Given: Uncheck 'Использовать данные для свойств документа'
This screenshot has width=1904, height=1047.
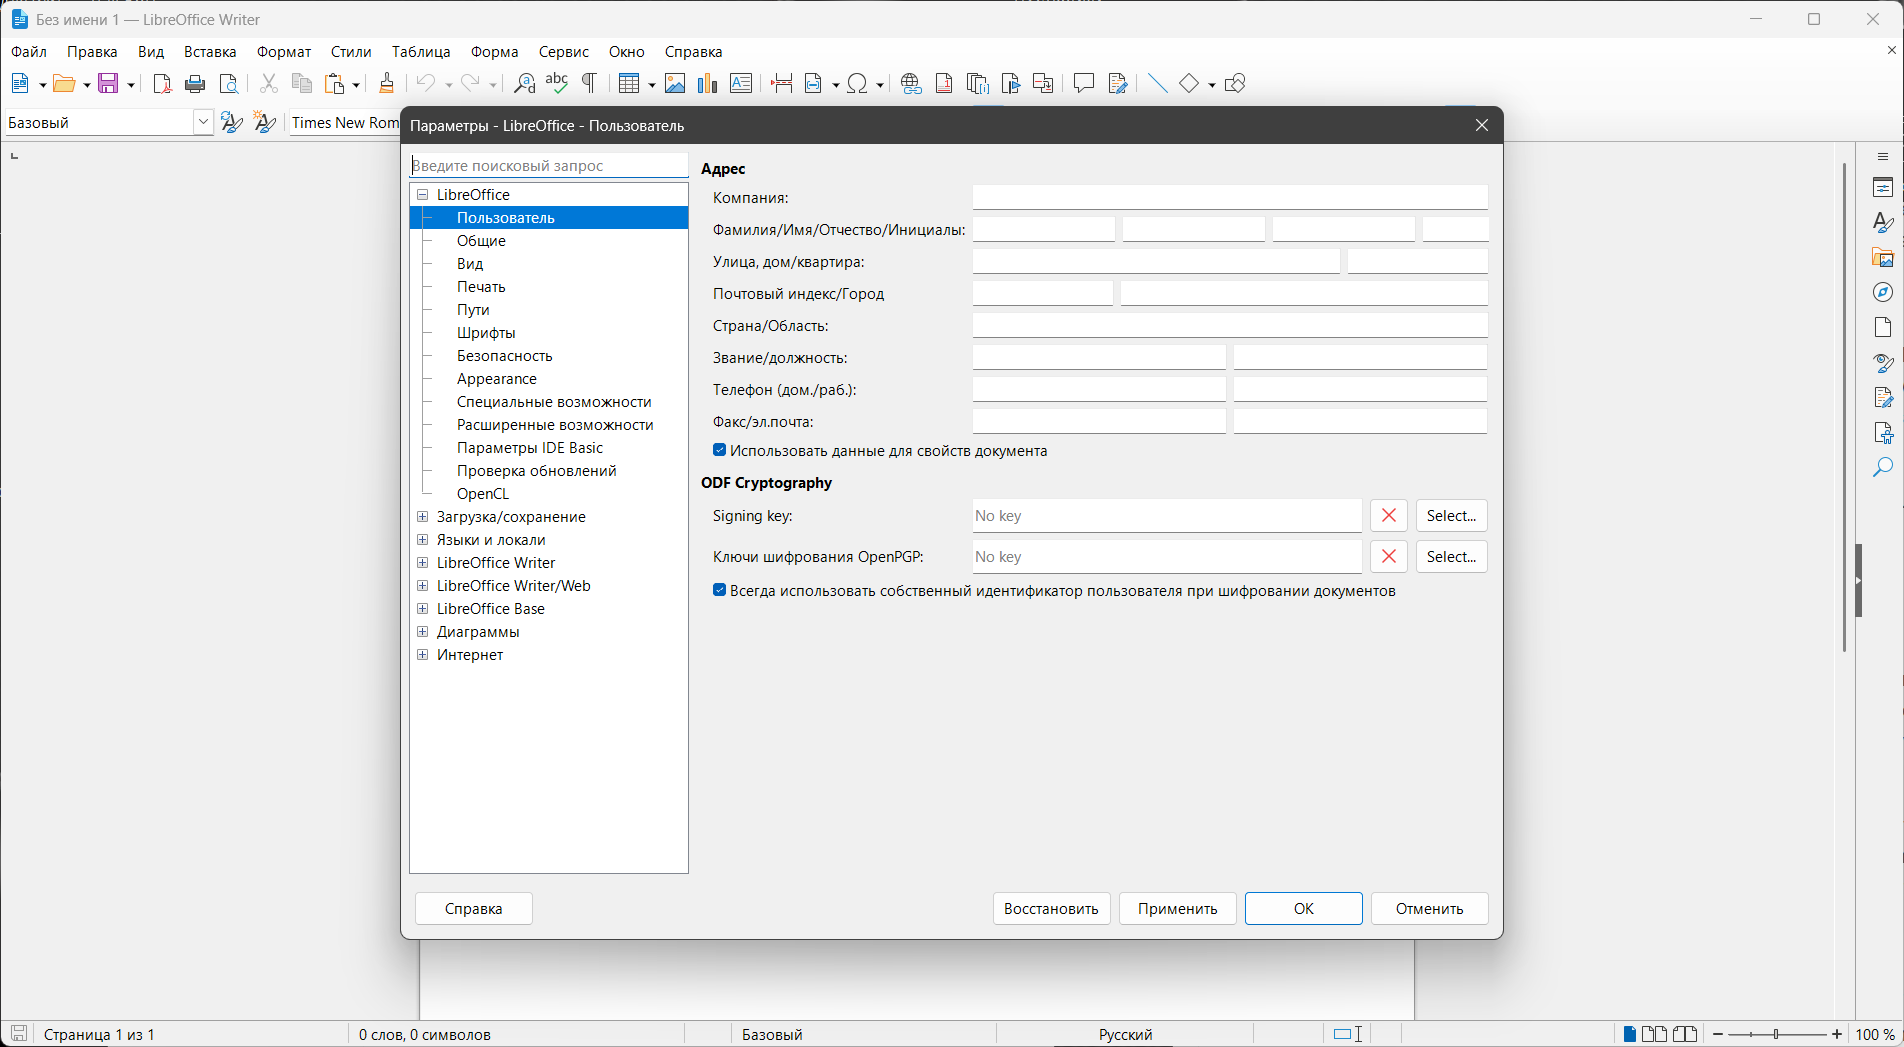Looking at the screenshot, I should pos(719,451).
